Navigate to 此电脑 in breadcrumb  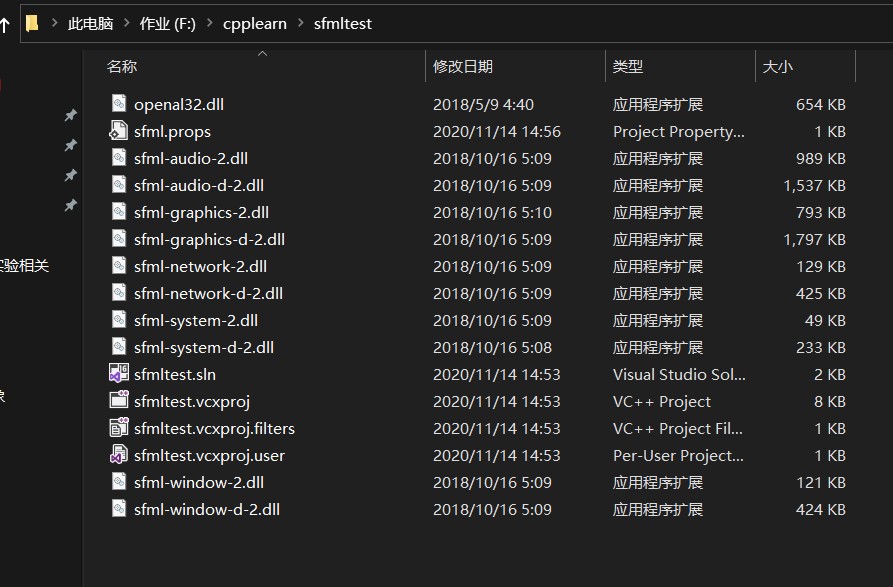pyautogui.click(x=91, y=23)
